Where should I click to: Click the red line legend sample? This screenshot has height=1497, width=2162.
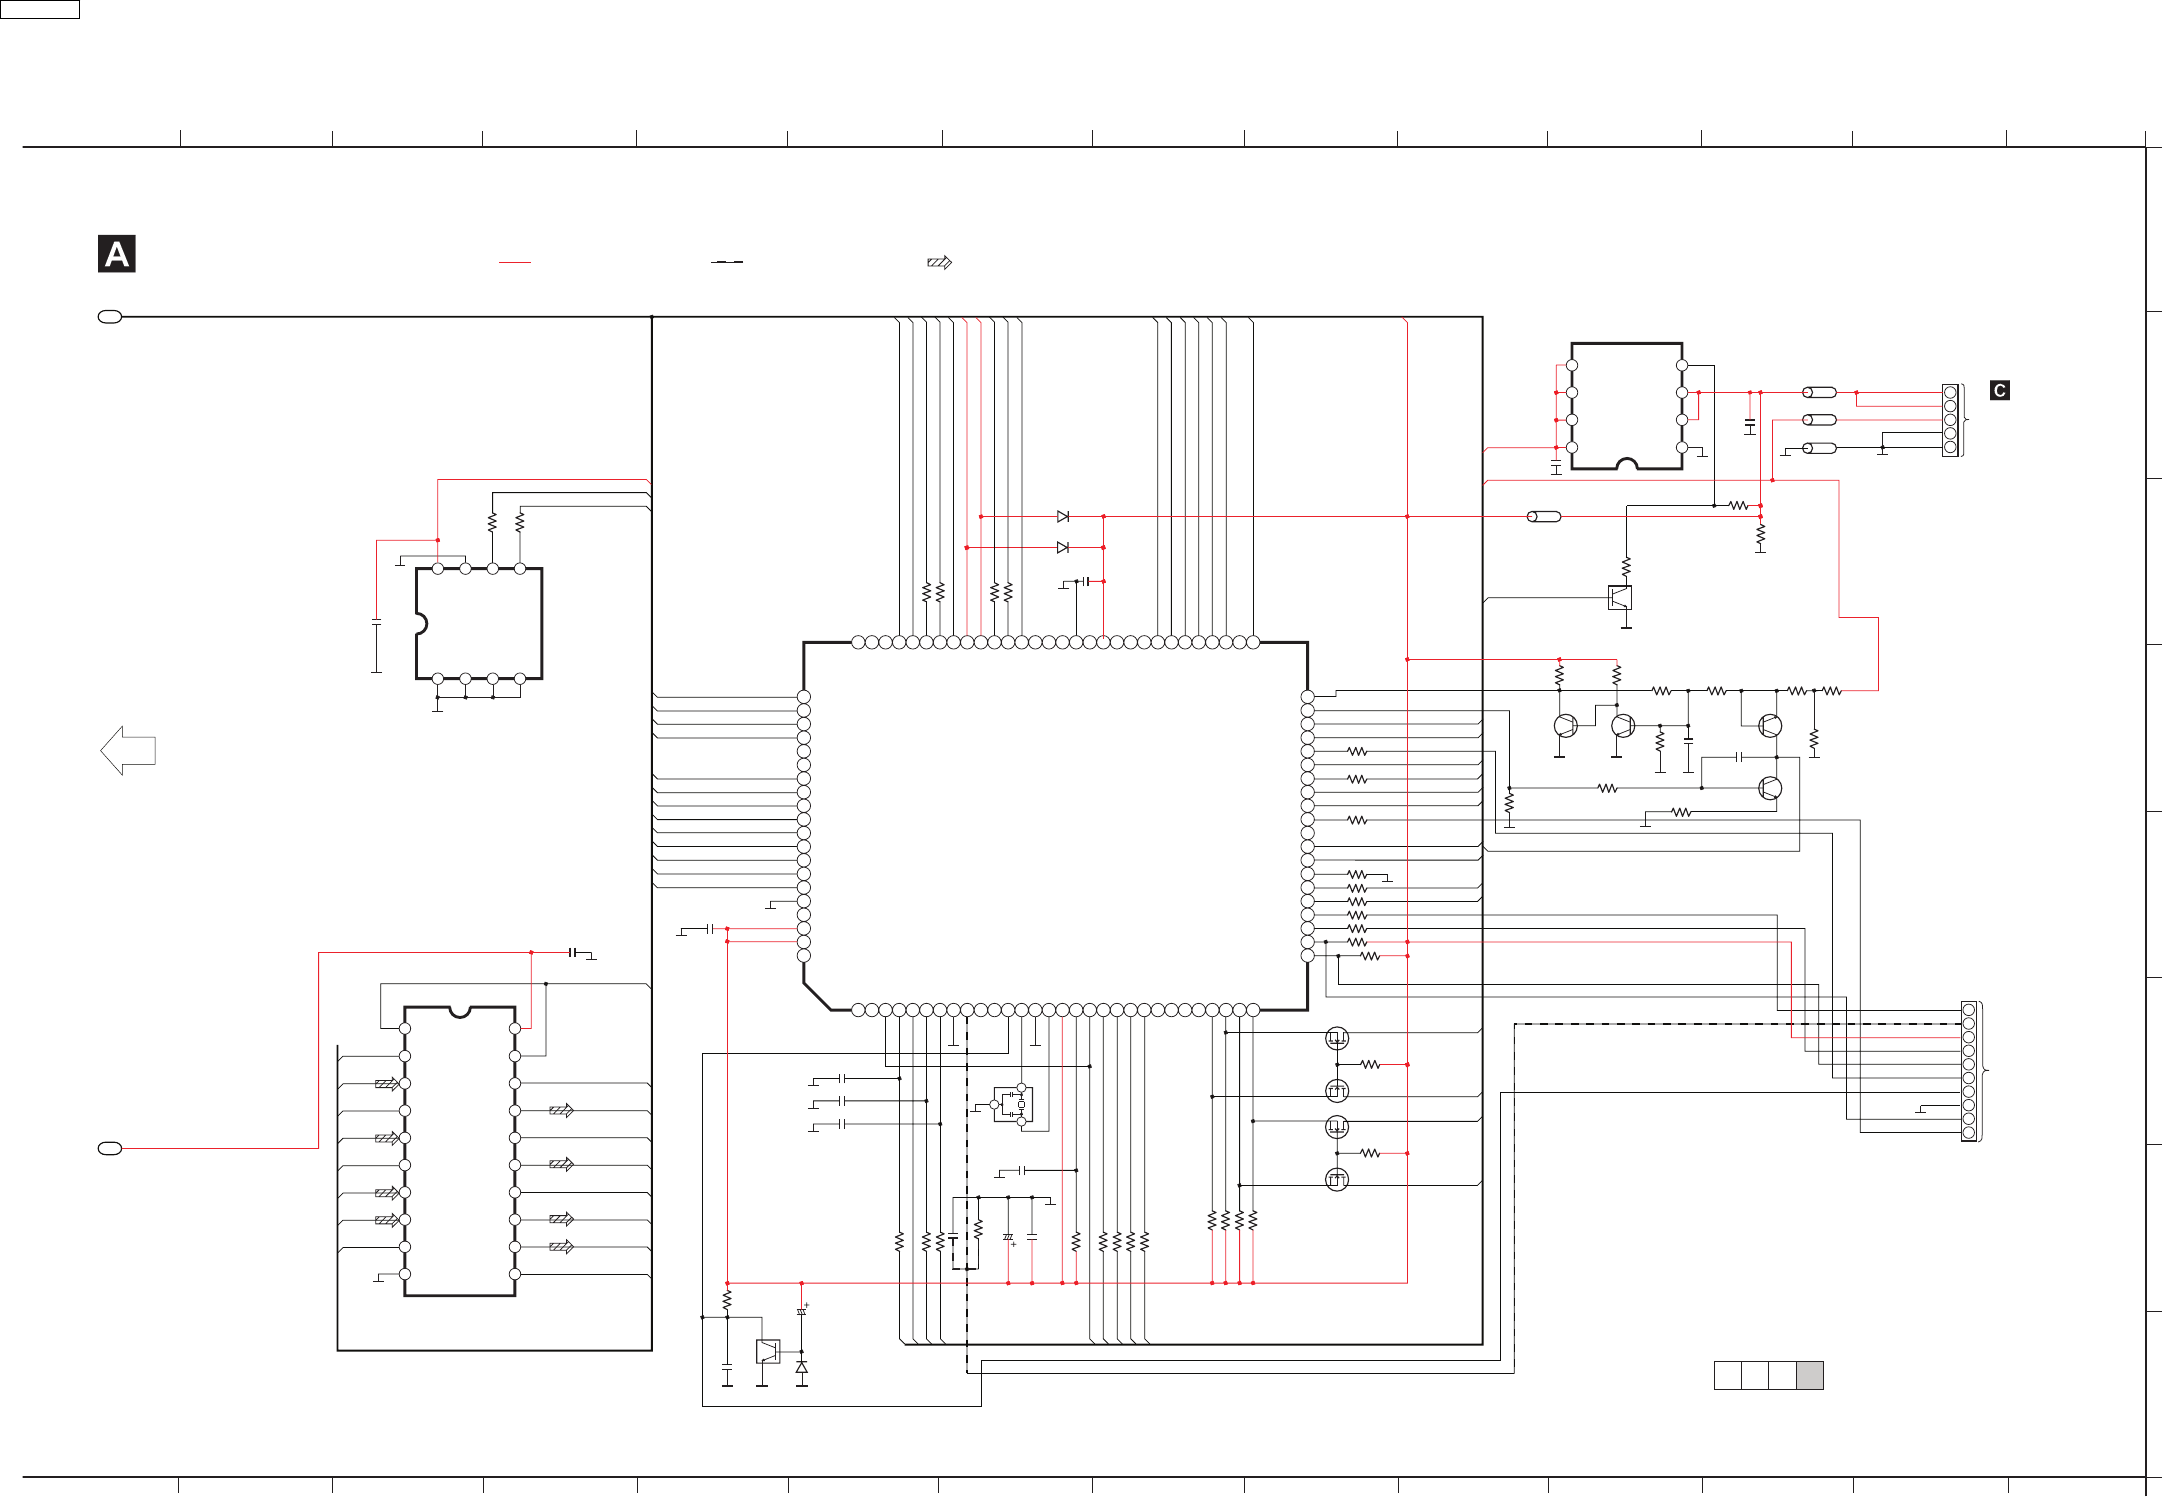point(515,262)
